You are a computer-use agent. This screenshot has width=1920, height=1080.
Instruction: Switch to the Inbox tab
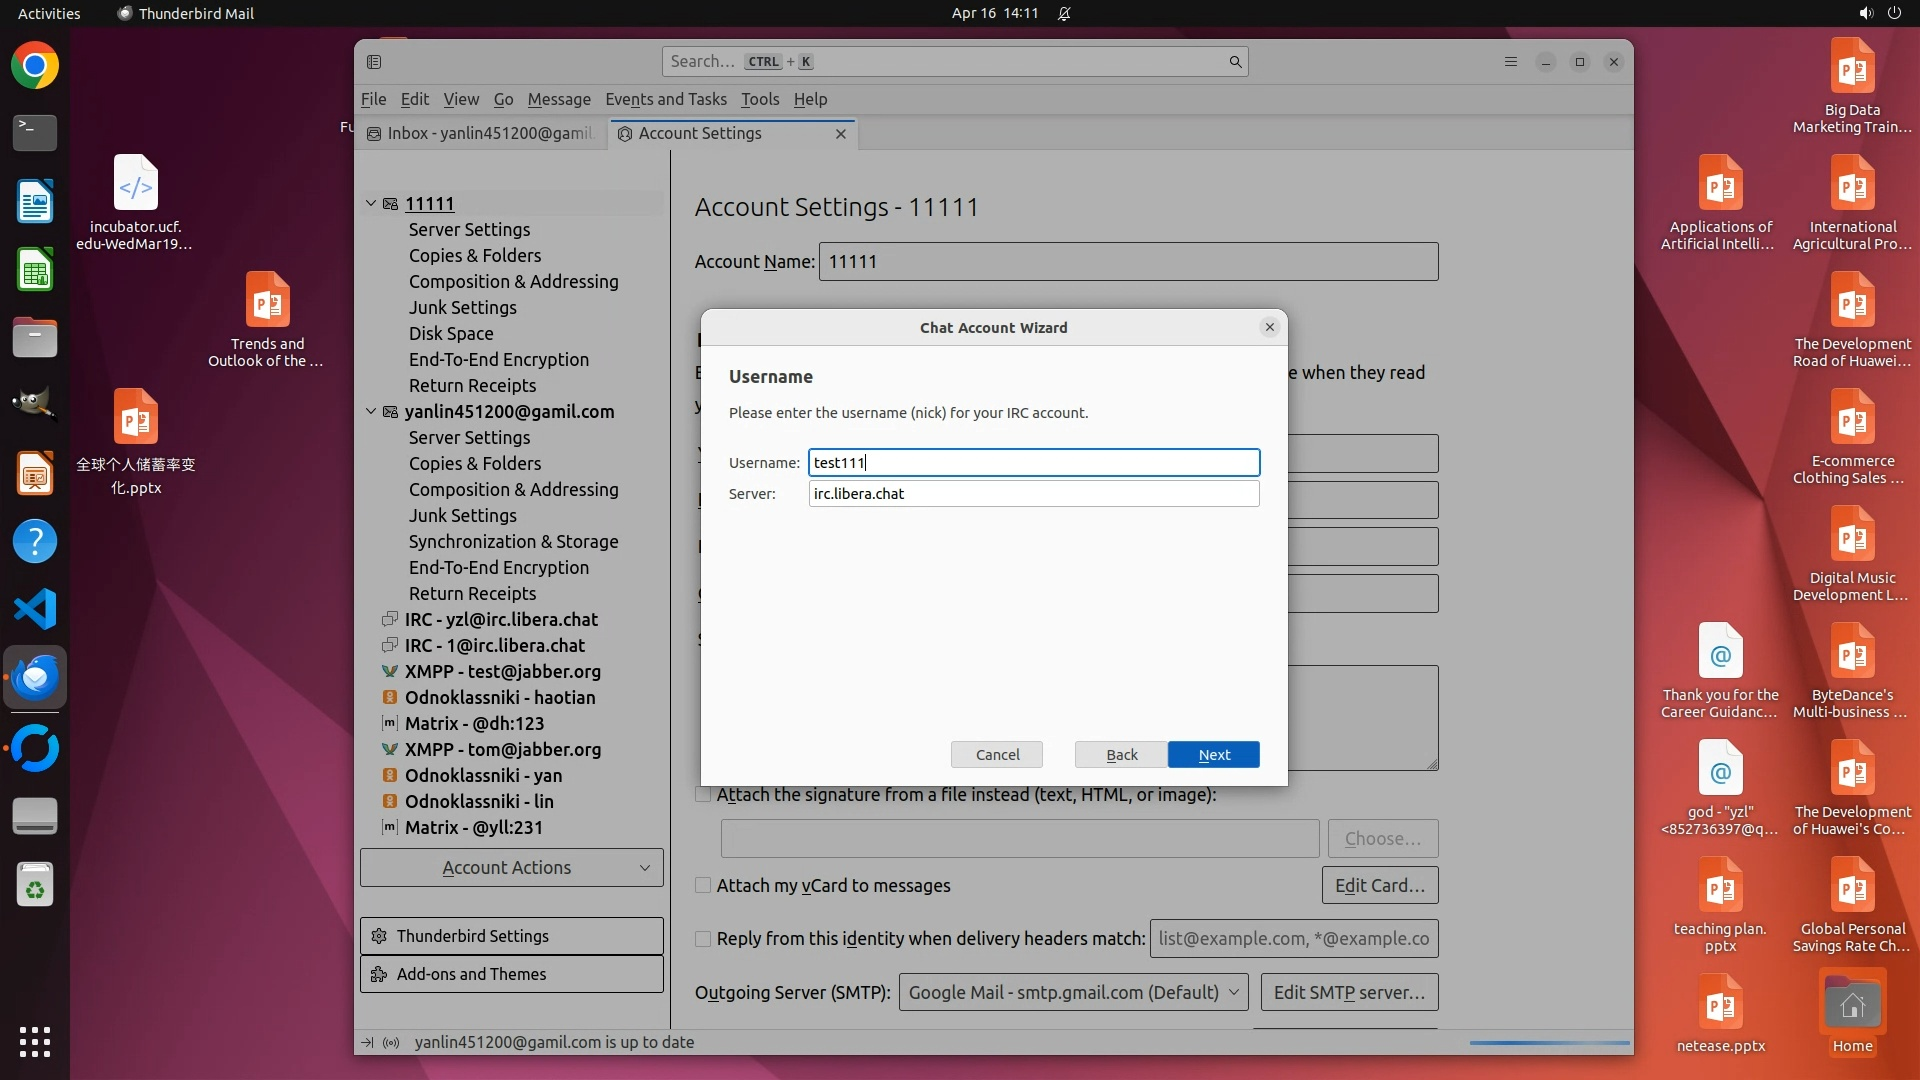pyautogui.click(x=480, y=133)
